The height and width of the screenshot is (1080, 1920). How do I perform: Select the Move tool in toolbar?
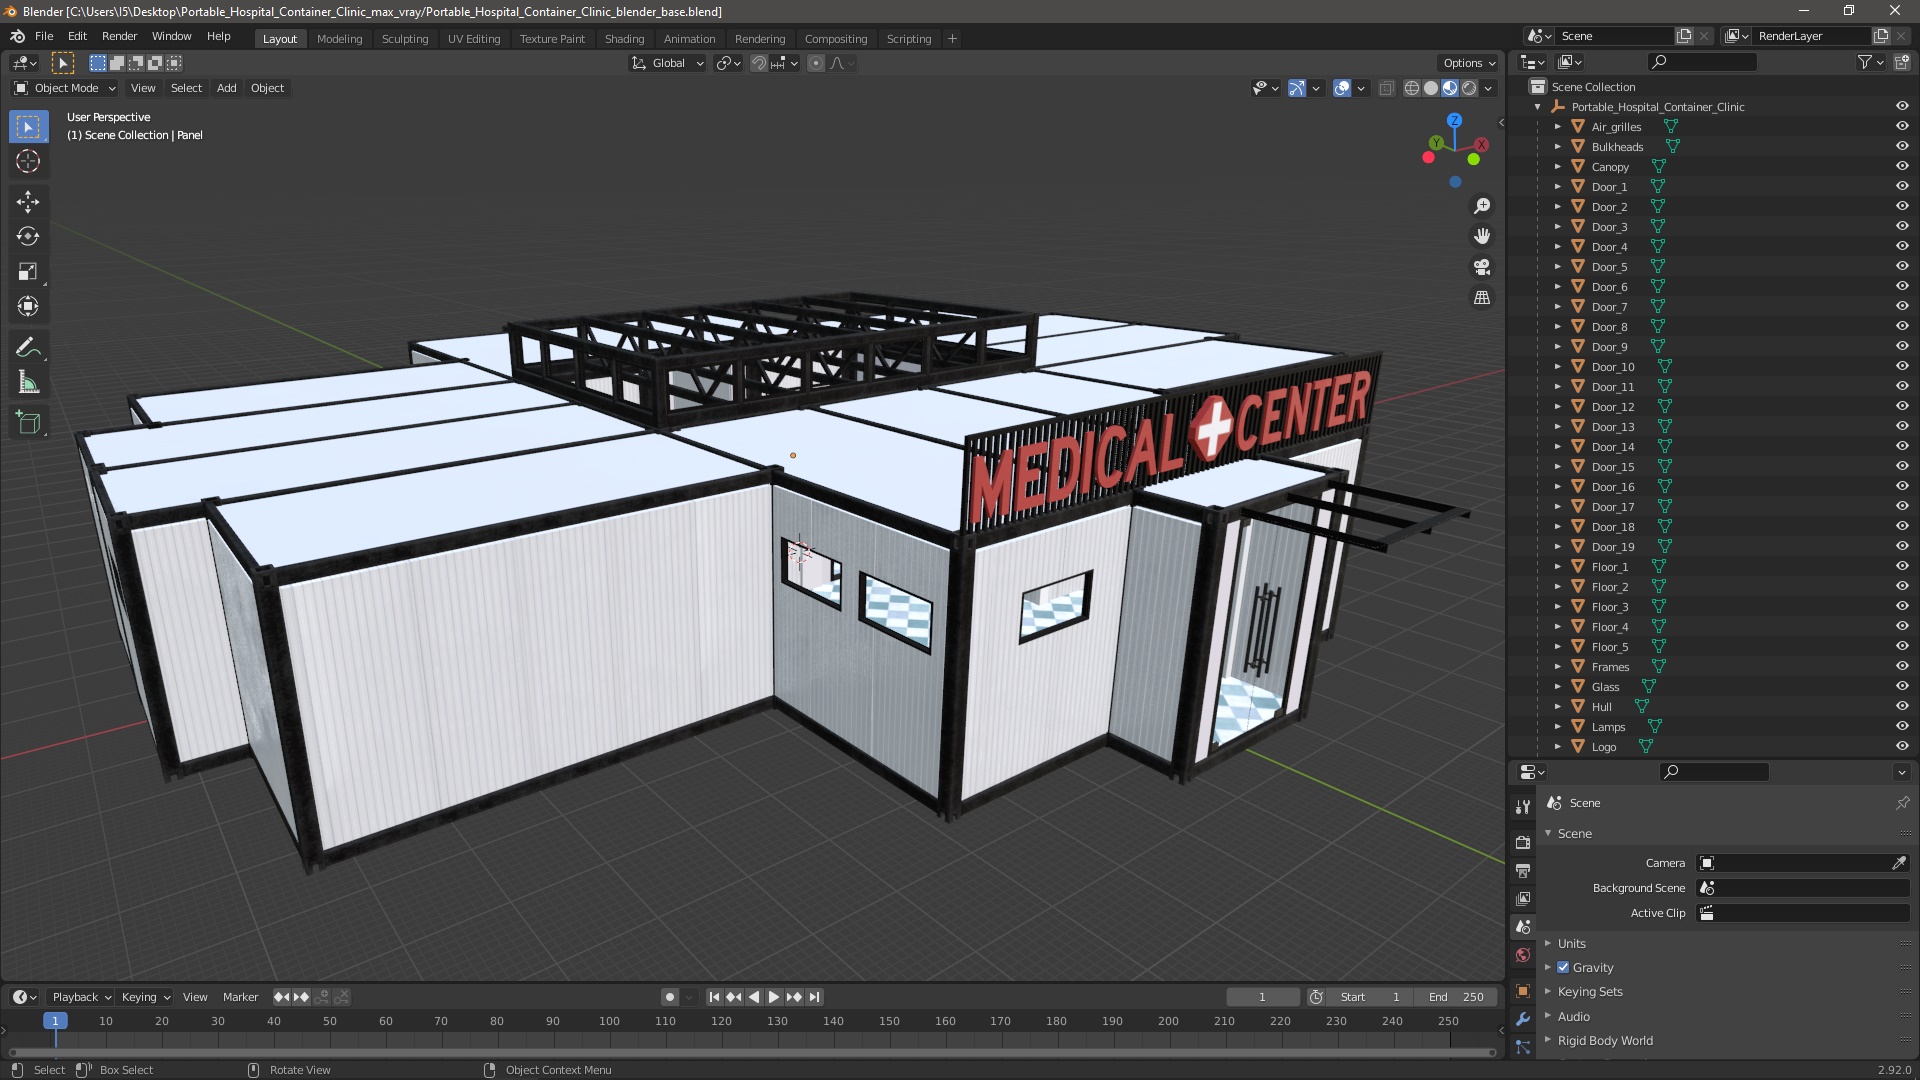(28, 201)
